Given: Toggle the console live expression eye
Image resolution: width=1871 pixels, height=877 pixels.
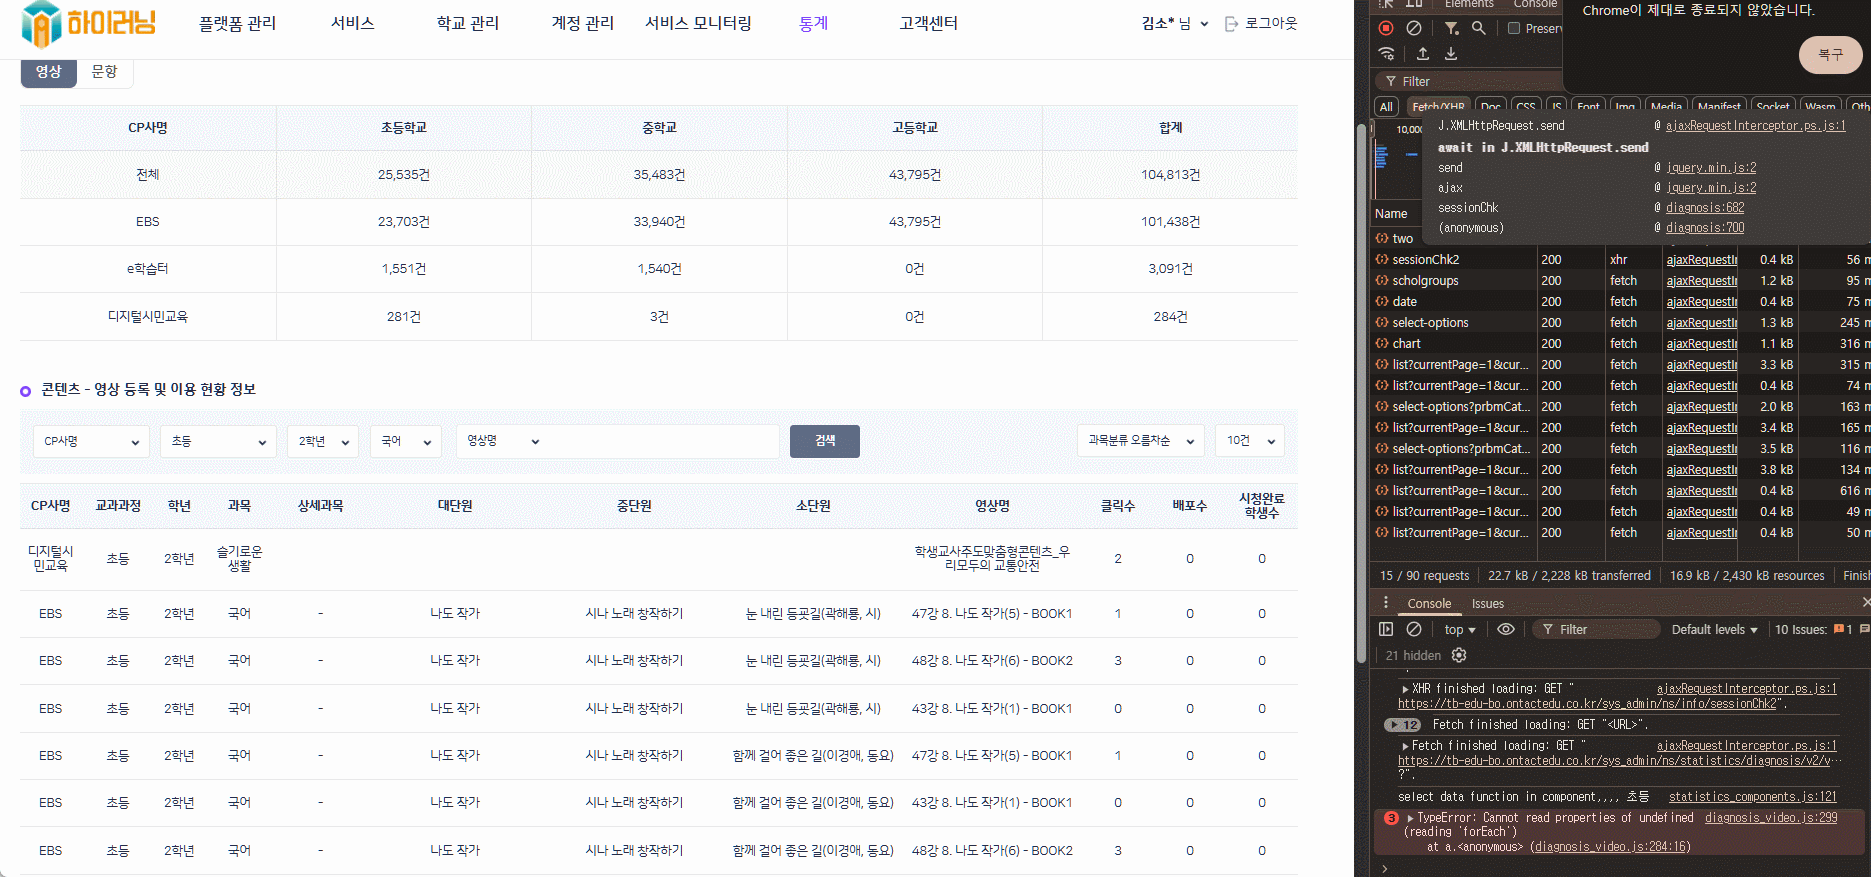Looking at the screenshot, I should click(x=1506, y=629).
